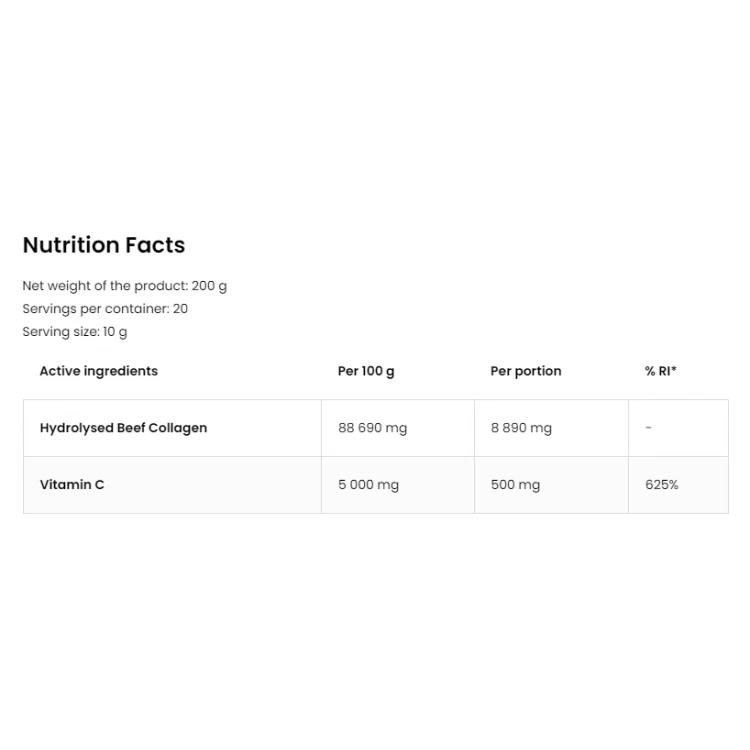Viewport: 750px width, 750px height.
Task: Click the Serving size 10 g text
Action: pos(75,332)
